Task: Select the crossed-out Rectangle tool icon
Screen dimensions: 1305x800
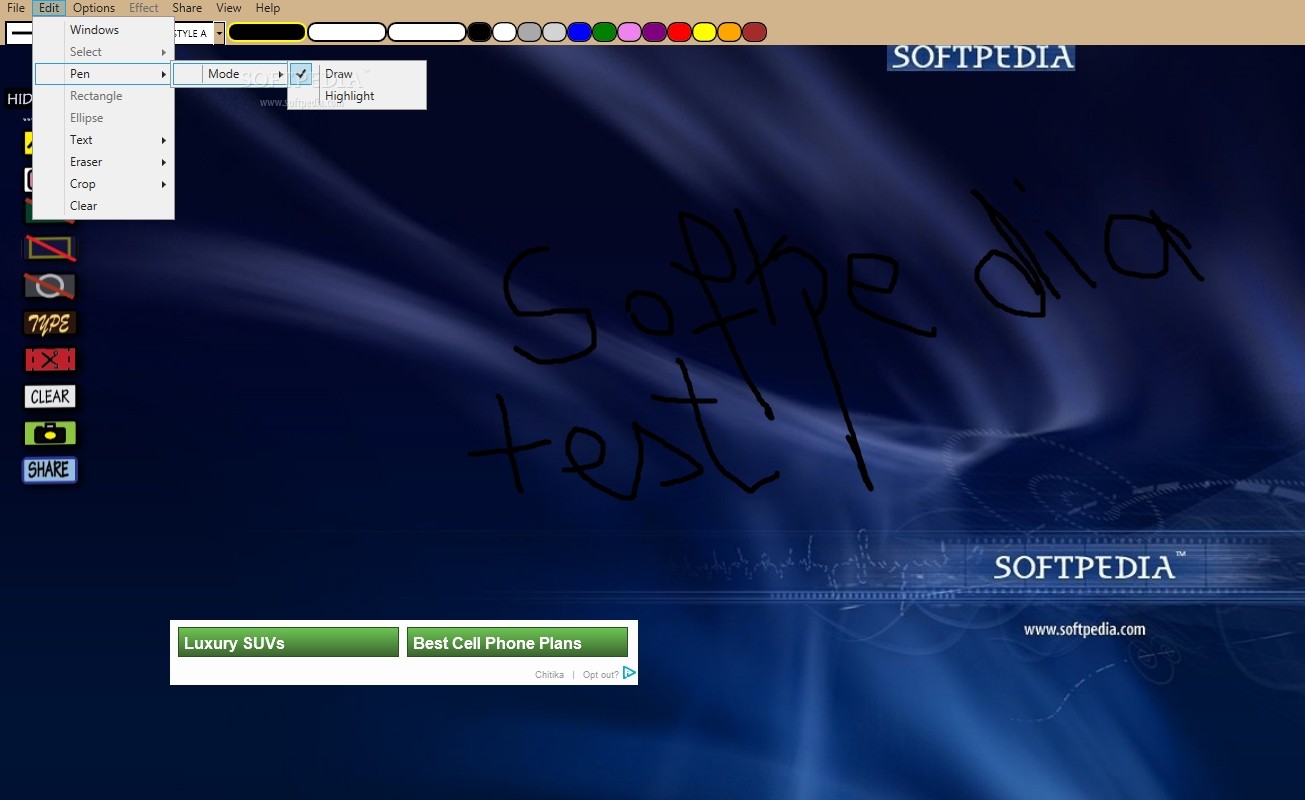Action: [x=50, y=248]
